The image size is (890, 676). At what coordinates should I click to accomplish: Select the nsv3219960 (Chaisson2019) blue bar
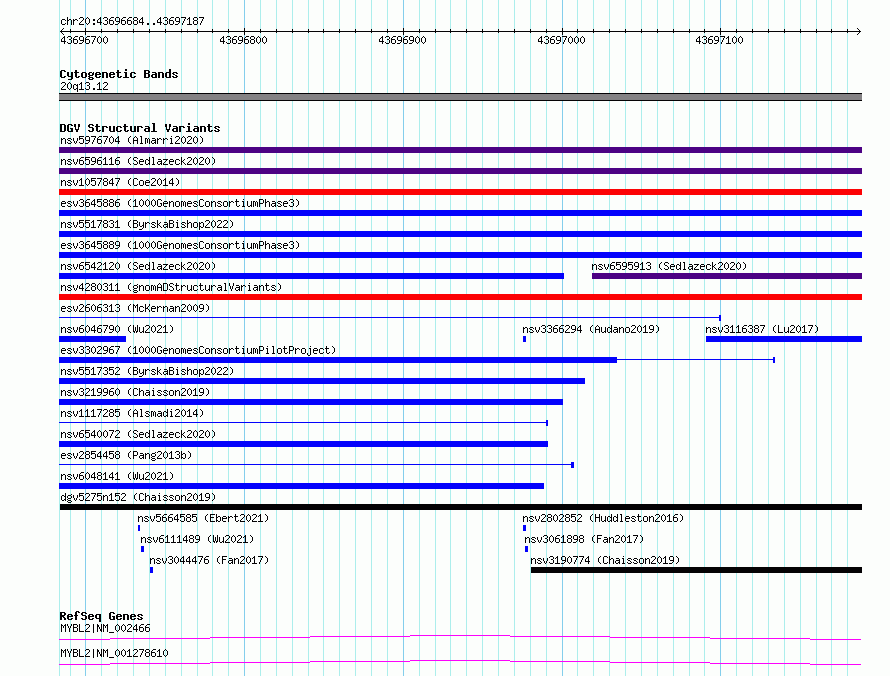point(311,402)
